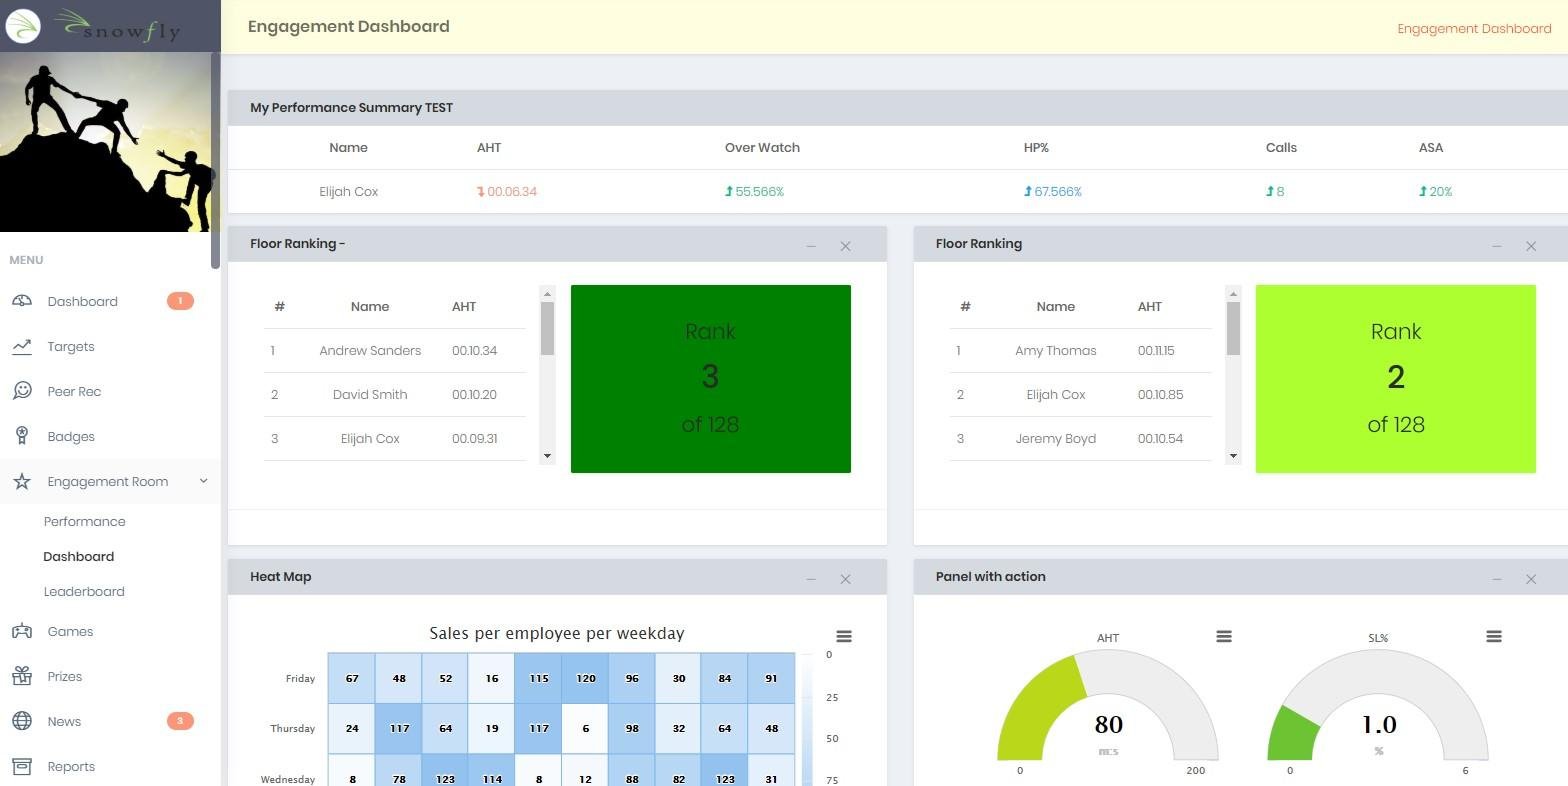Open Targets via its chart icon
The width and height of the screenshot is (1568, 786).
22,346
